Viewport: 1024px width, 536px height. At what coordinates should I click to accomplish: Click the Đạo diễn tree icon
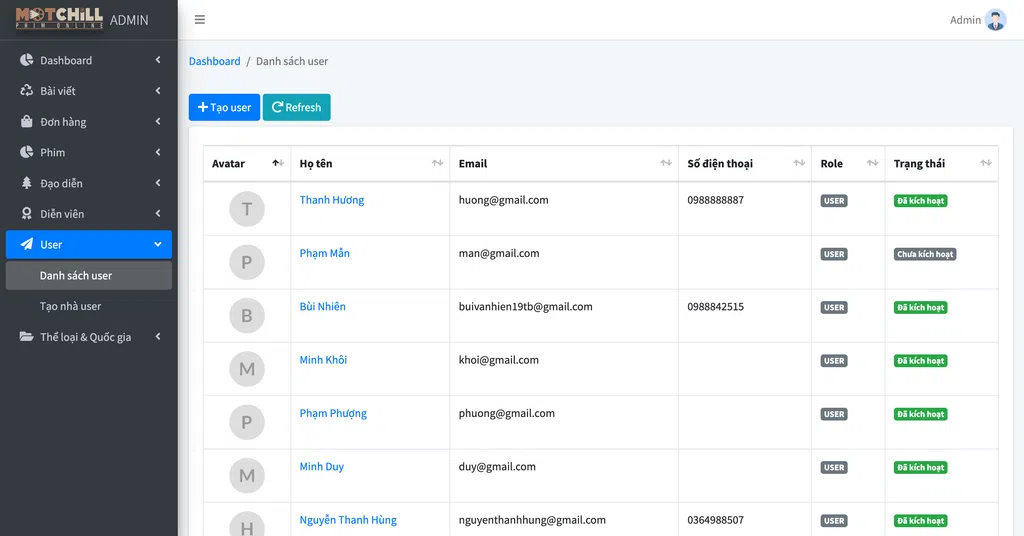pyautogui.click(x=26, y=183)
